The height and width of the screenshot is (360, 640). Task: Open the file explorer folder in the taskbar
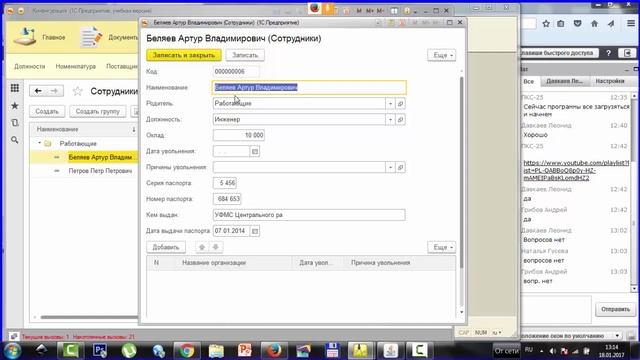click(x=216, y=351)
